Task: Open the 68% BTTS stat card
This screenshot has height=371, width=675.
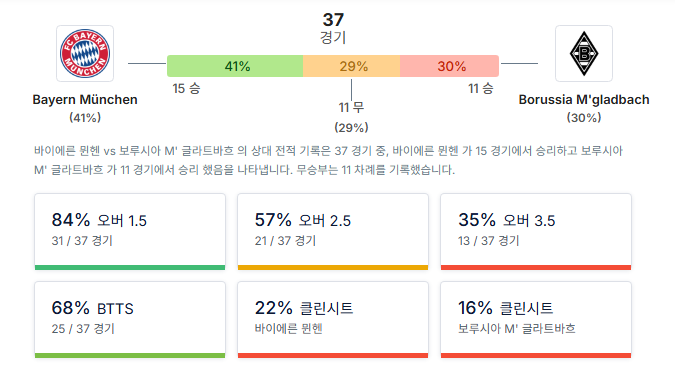Action: [x=130, y=320]
